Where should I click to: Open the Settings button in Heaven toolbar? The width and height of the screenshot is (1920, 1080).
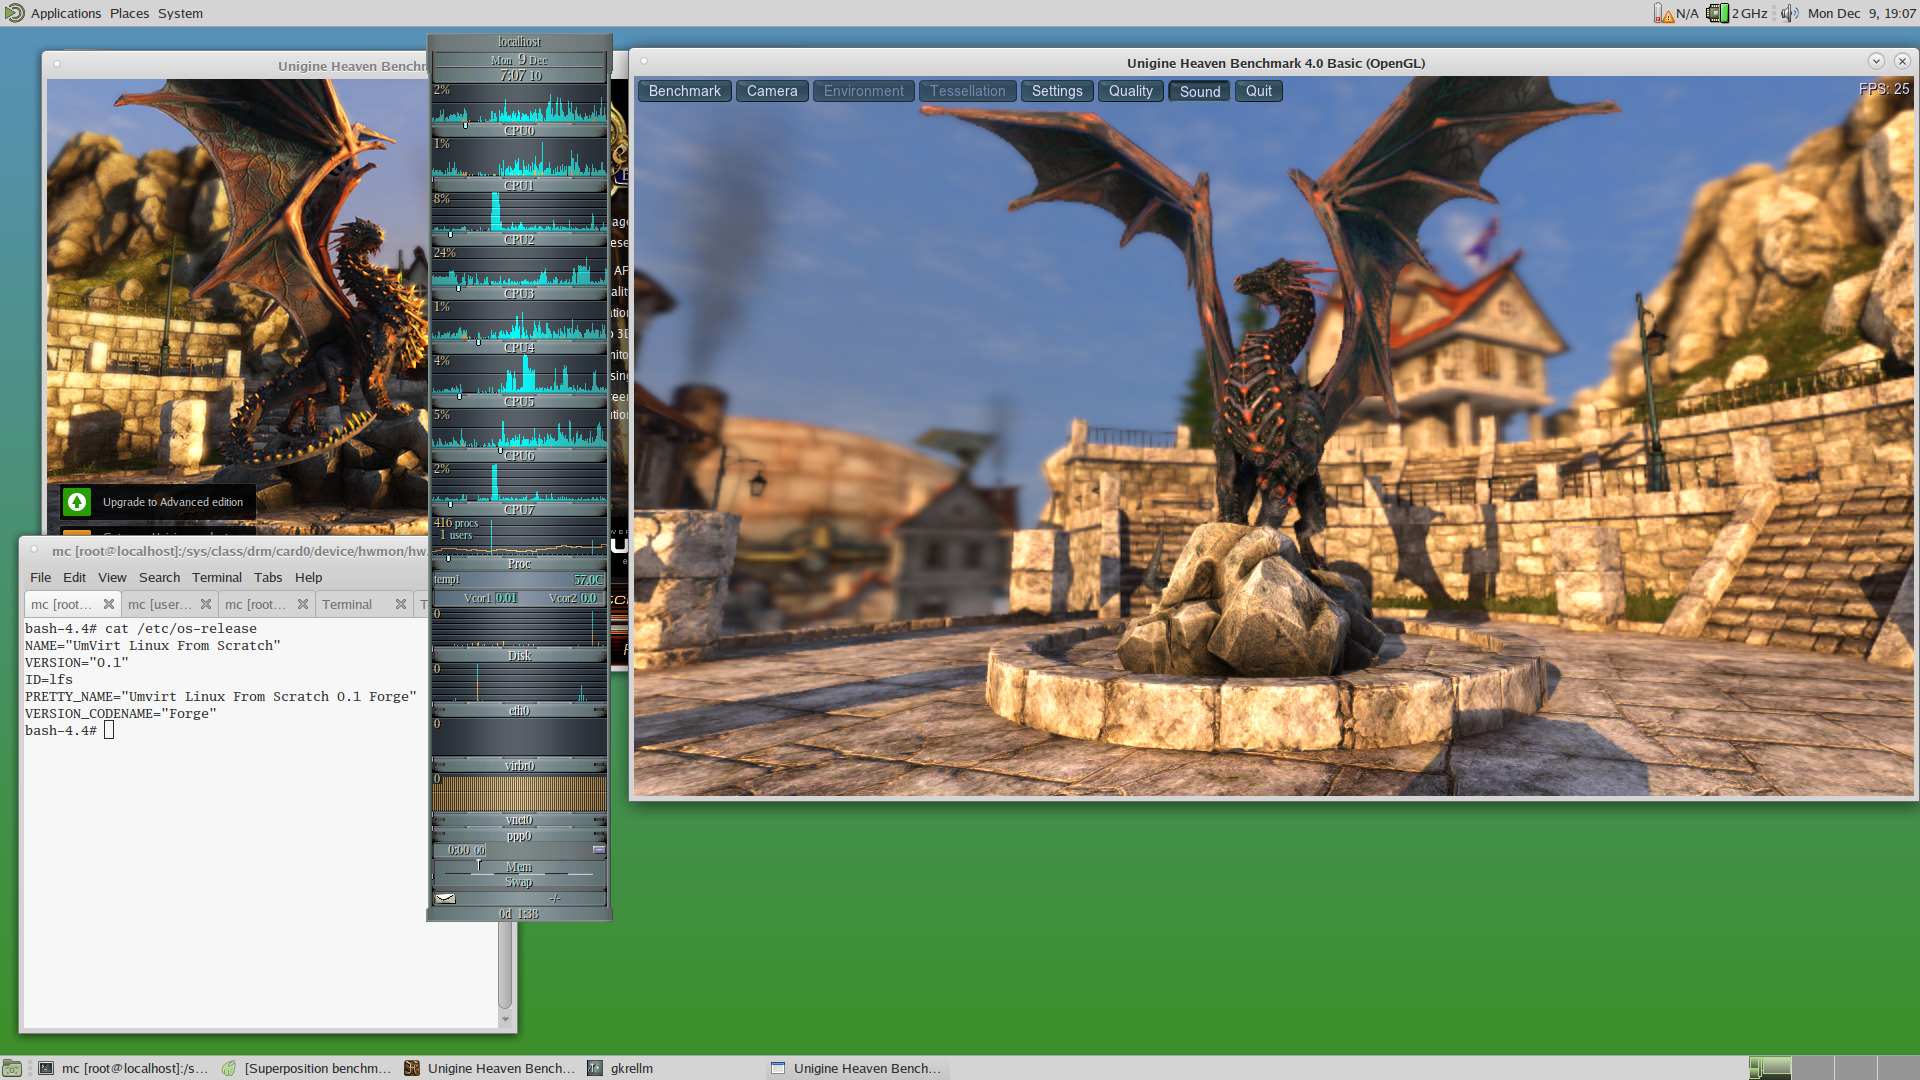(1056, 91)
